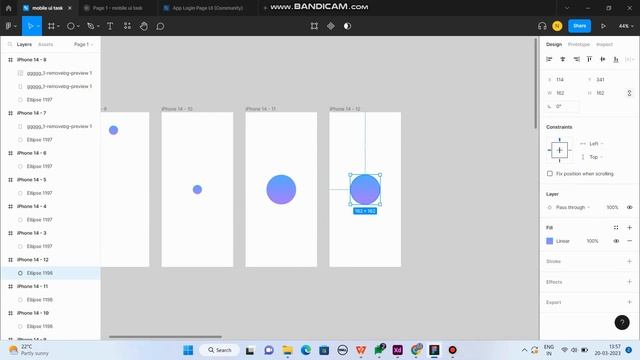
Task: Open the taskbar Search box
Action: [x=220, y=350]
